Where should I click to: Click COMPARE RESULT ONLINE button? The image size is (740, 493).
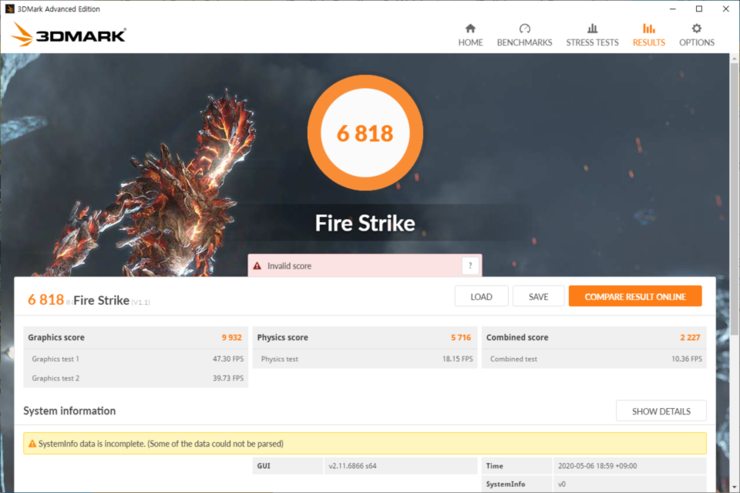point(635,296)
